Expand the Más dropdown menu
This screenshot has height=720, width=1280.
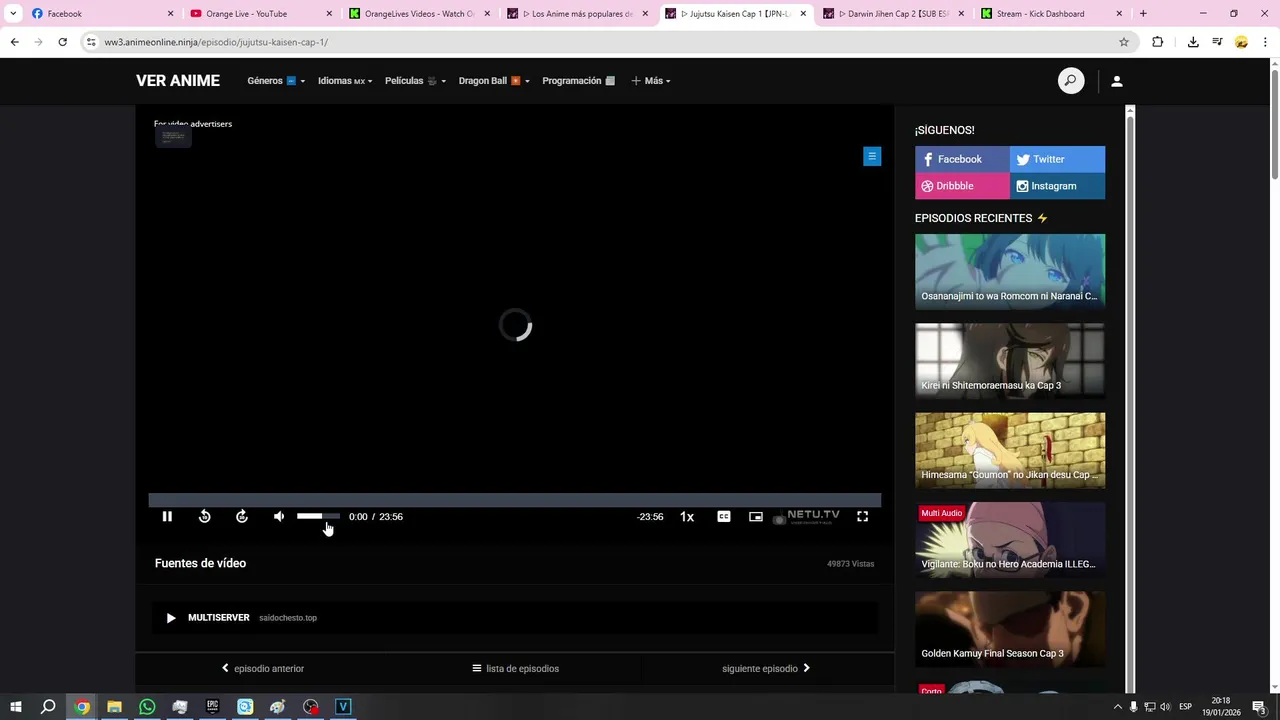[x=650, y=81]
